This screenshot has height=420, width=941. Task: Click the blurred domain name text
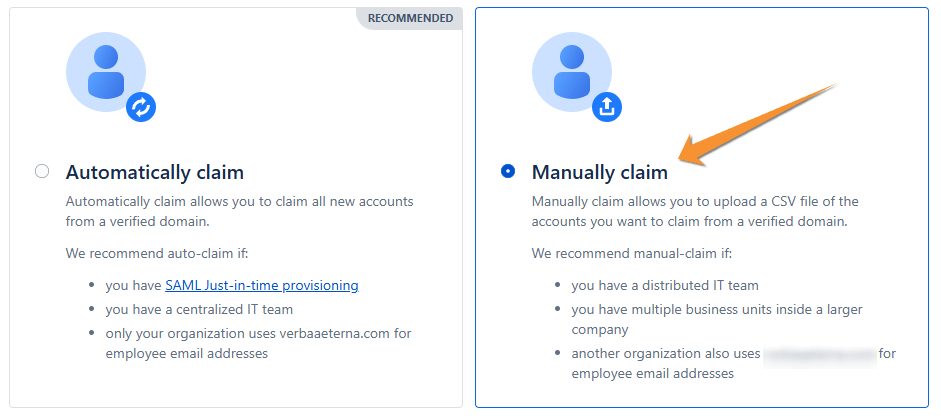819,353
